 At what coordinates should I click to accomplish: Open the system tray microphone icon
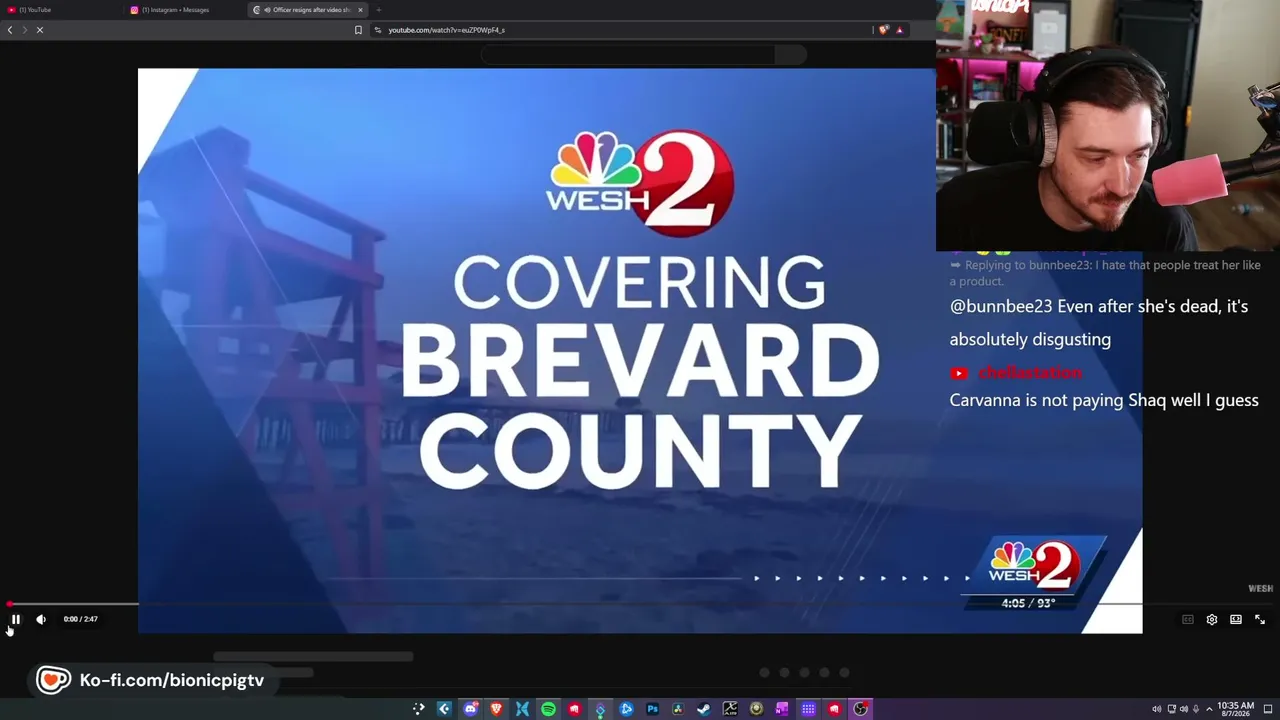click(x=1196, y=709)
